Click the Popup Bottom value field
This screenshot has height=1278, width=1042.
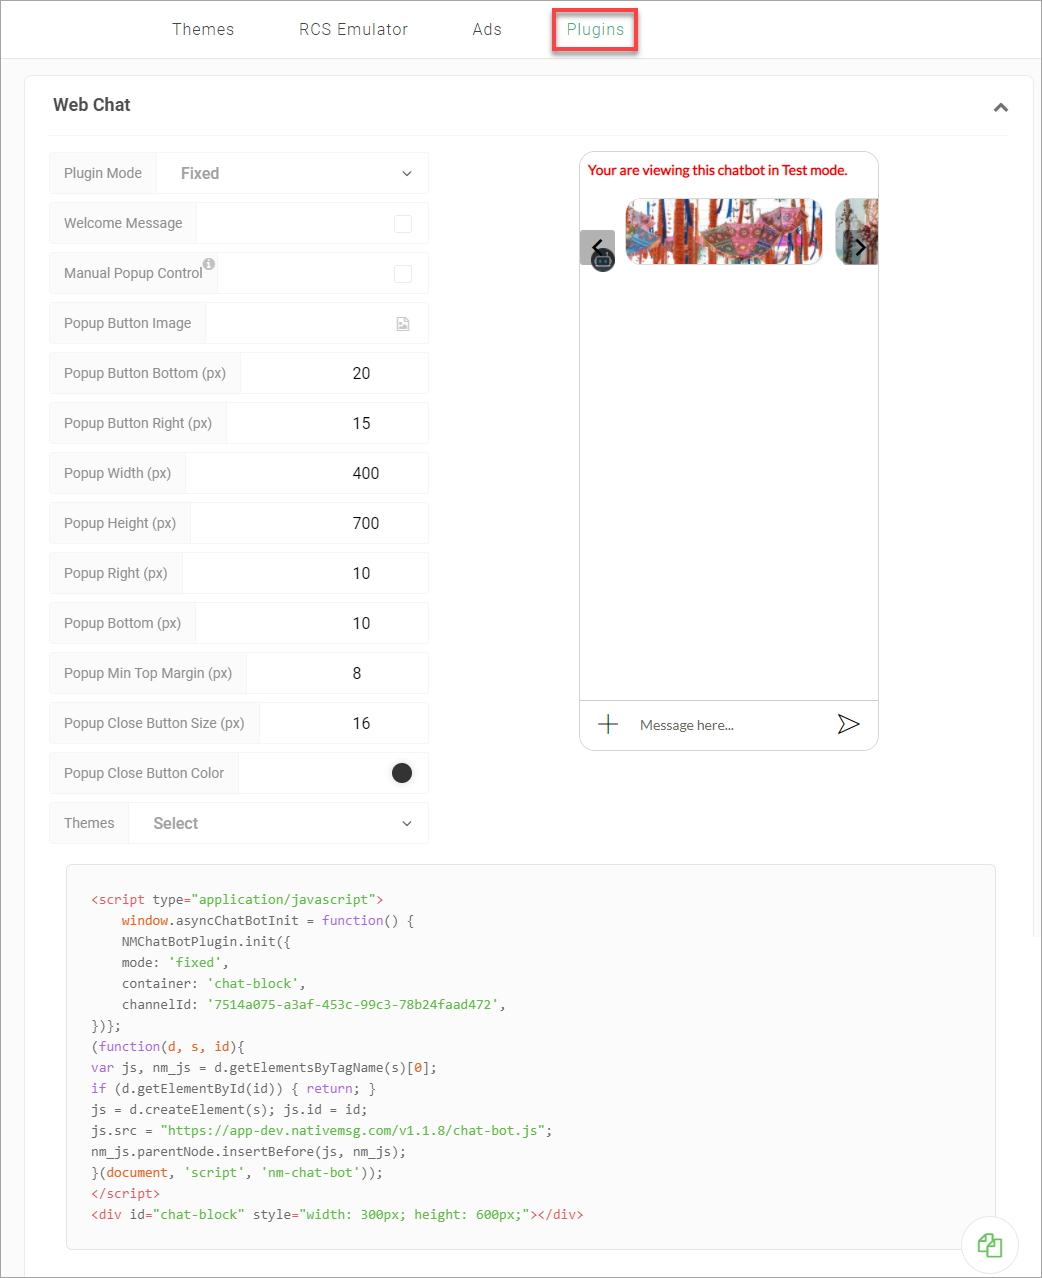312,623
